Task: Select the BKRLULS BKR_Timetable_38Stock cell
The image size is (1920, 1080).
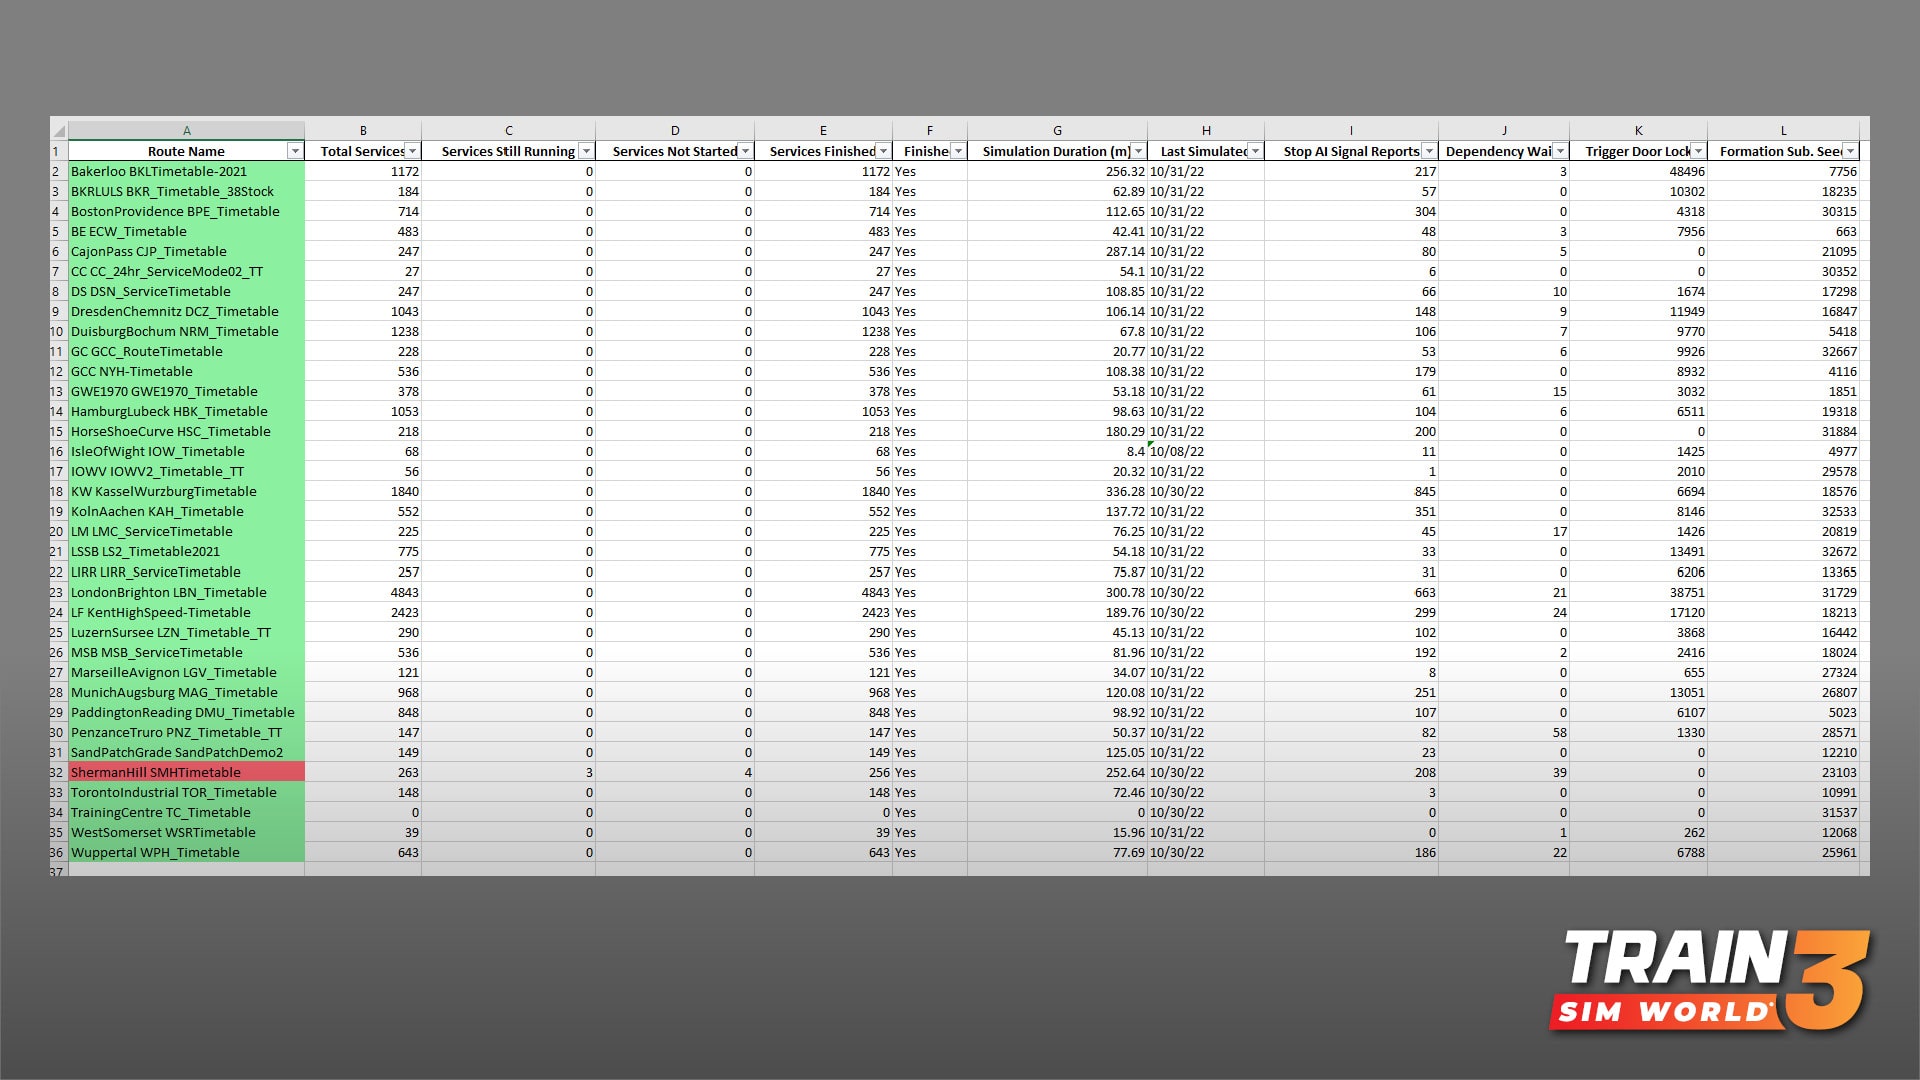Action: [x=186, y=191]
